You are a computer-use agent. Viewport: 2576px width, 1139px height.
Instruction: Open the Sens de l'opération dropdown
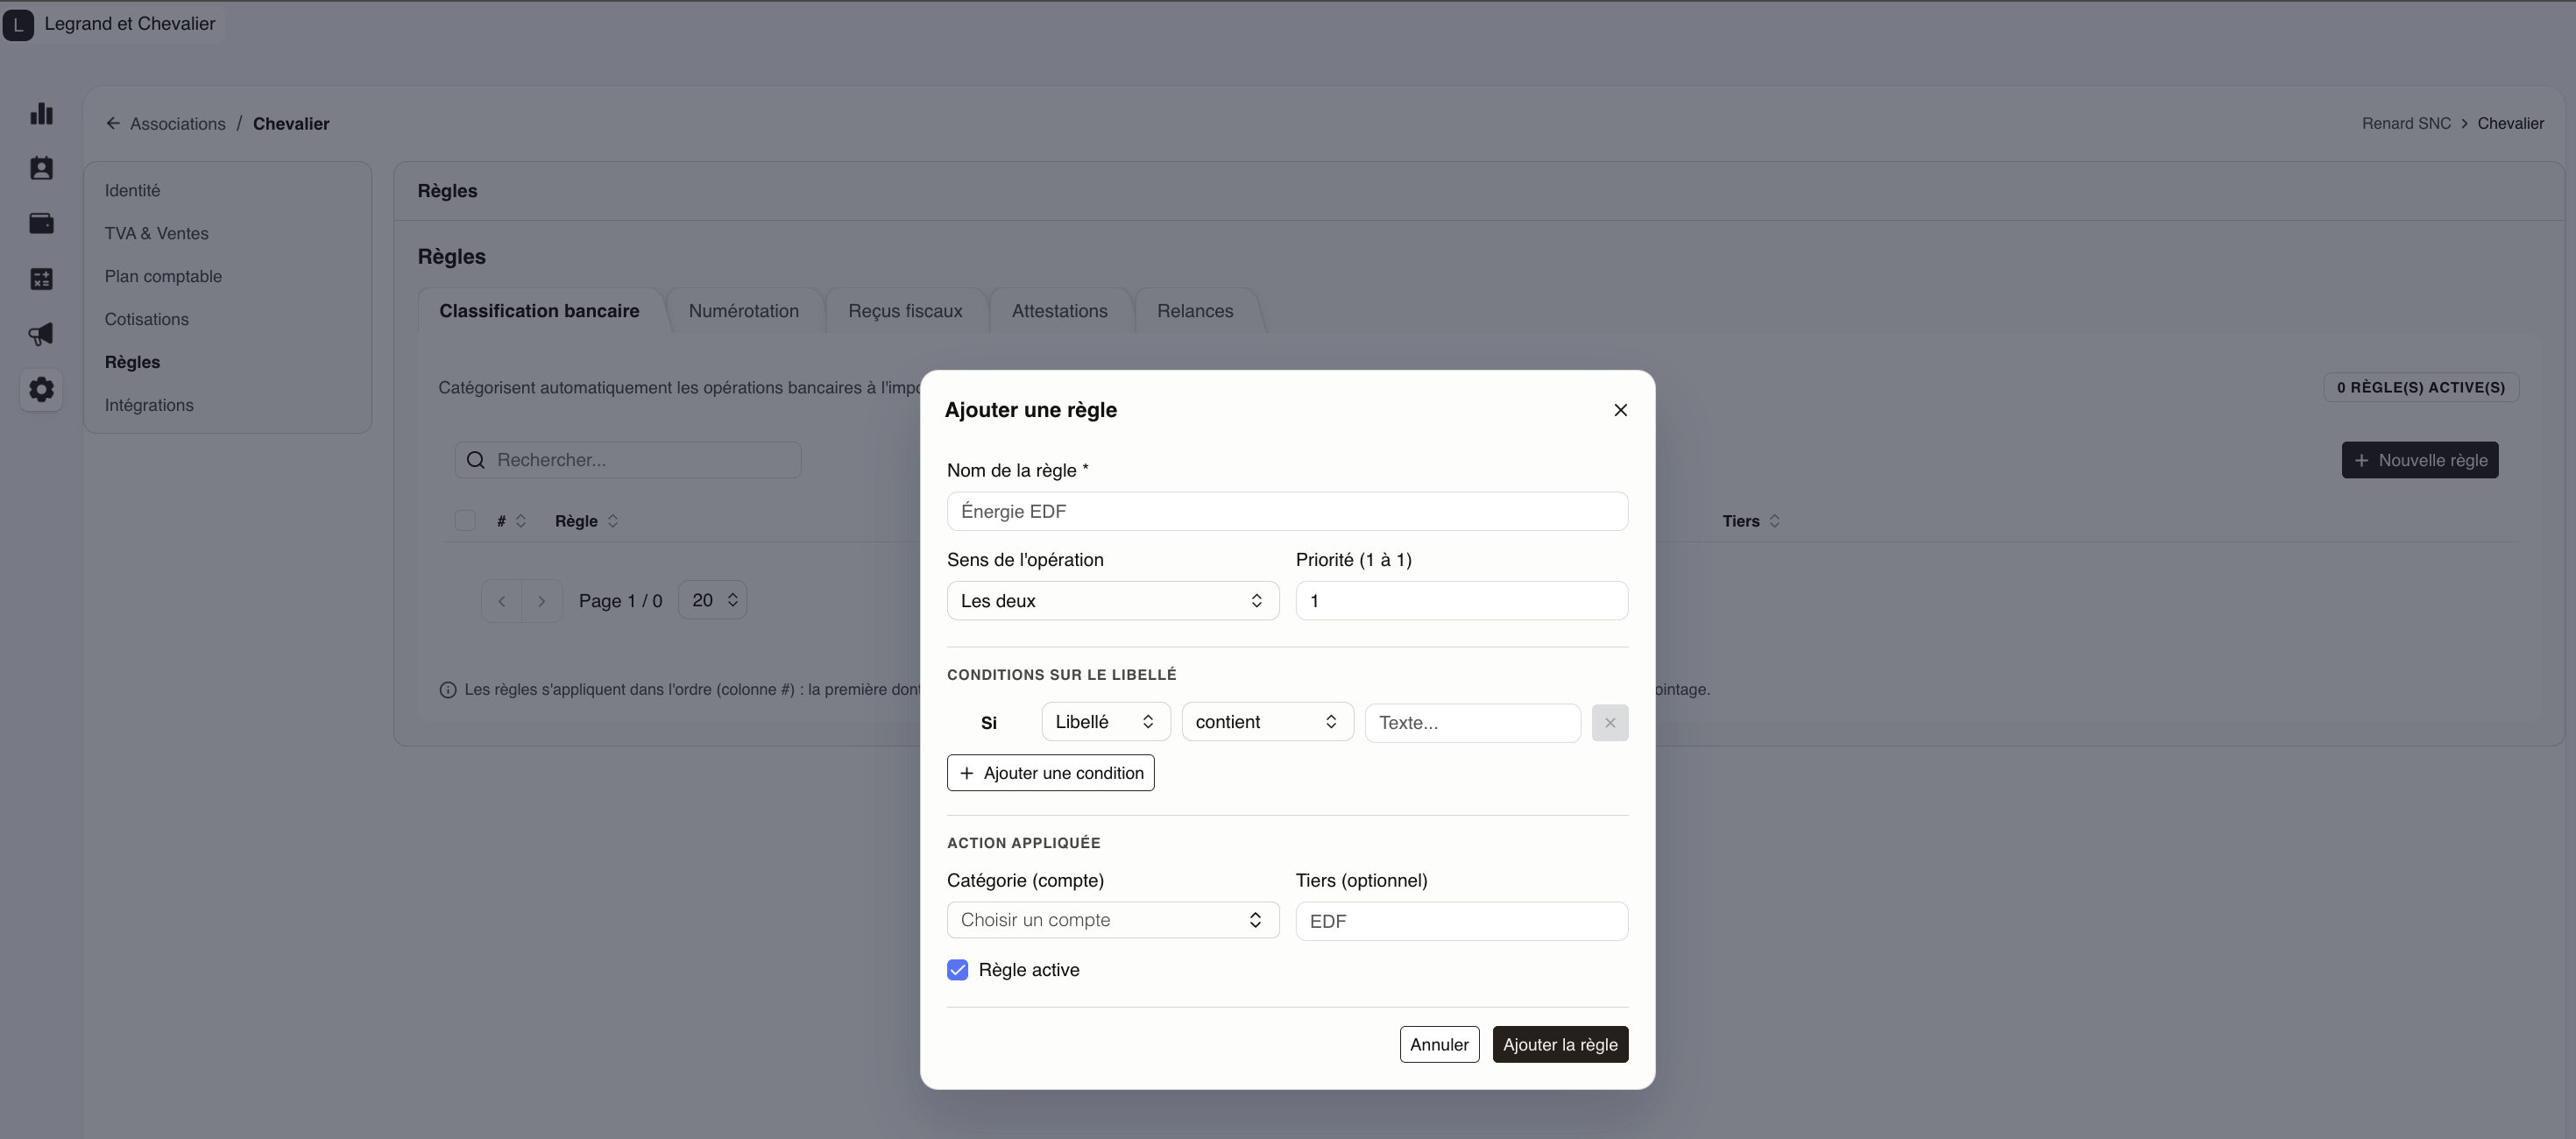pyautogui.click(x=1113, y=601)
